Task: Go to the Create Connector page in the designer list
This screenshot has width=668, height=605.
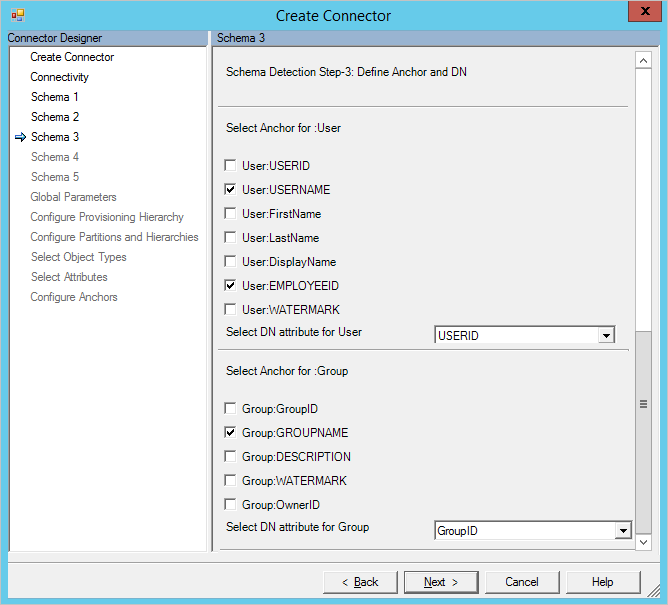Action: pos(72,57)
